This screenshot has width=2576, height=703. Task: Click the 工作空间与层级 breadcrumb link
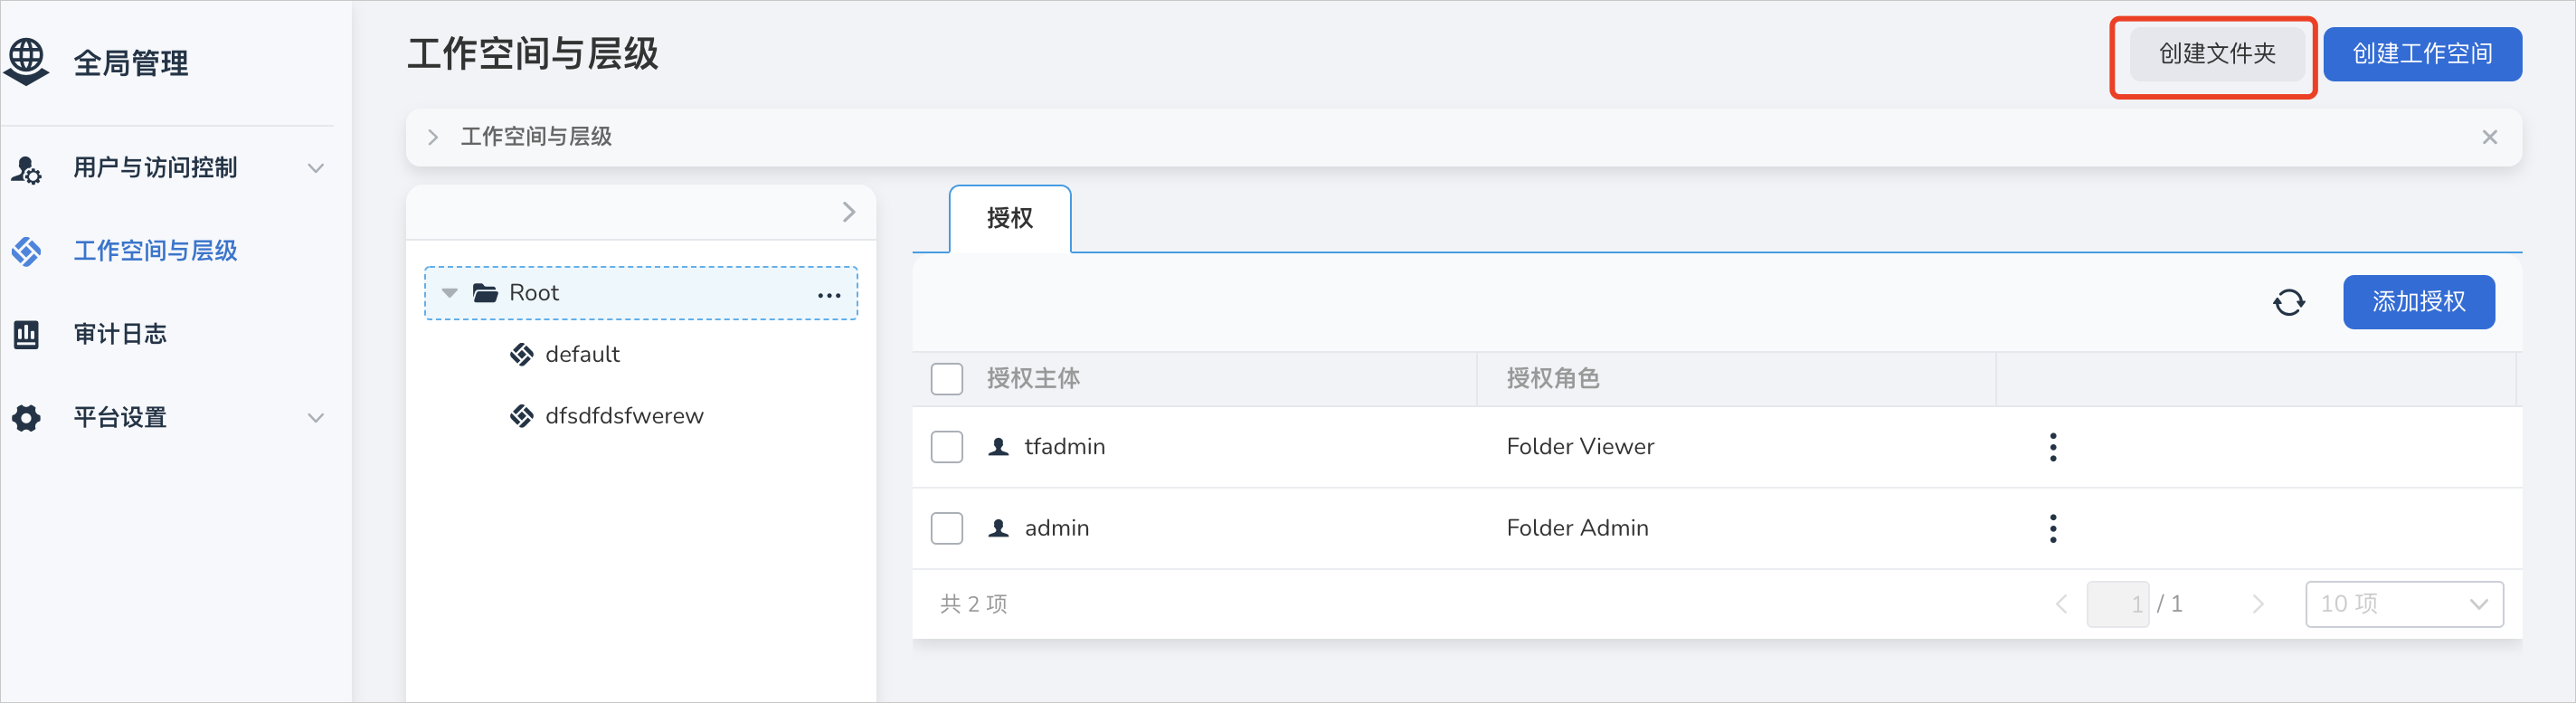[x=536, y=137]
